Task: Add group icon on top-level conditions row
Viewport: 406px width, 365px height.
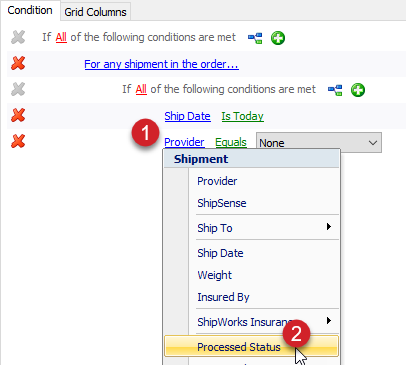Action: click(255, 38)
